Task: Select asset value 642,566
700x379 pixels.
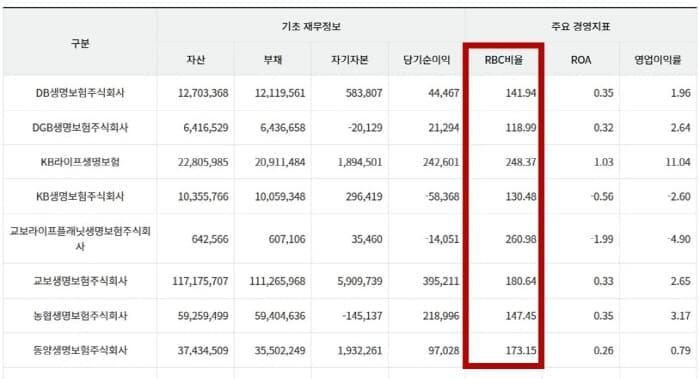Action: [x=210, y=239]
